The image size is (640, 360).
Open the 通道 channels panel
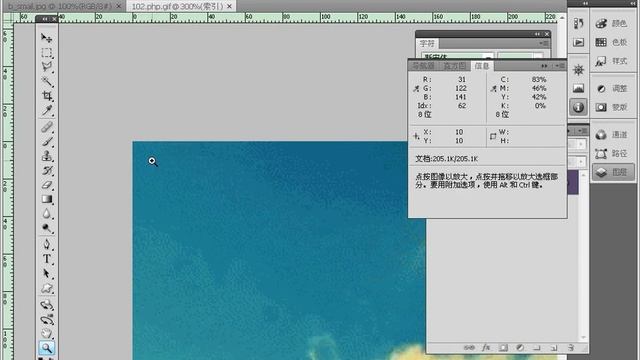[612, 134]
